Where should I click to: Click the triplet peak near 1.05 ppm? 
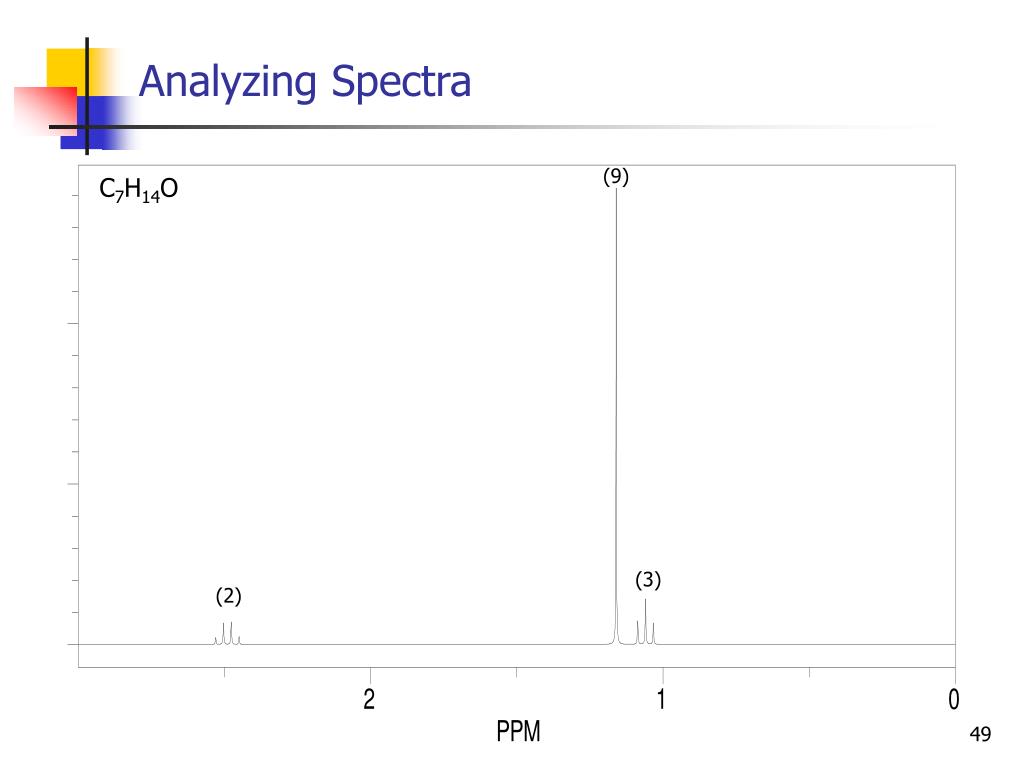coord(645,622)
